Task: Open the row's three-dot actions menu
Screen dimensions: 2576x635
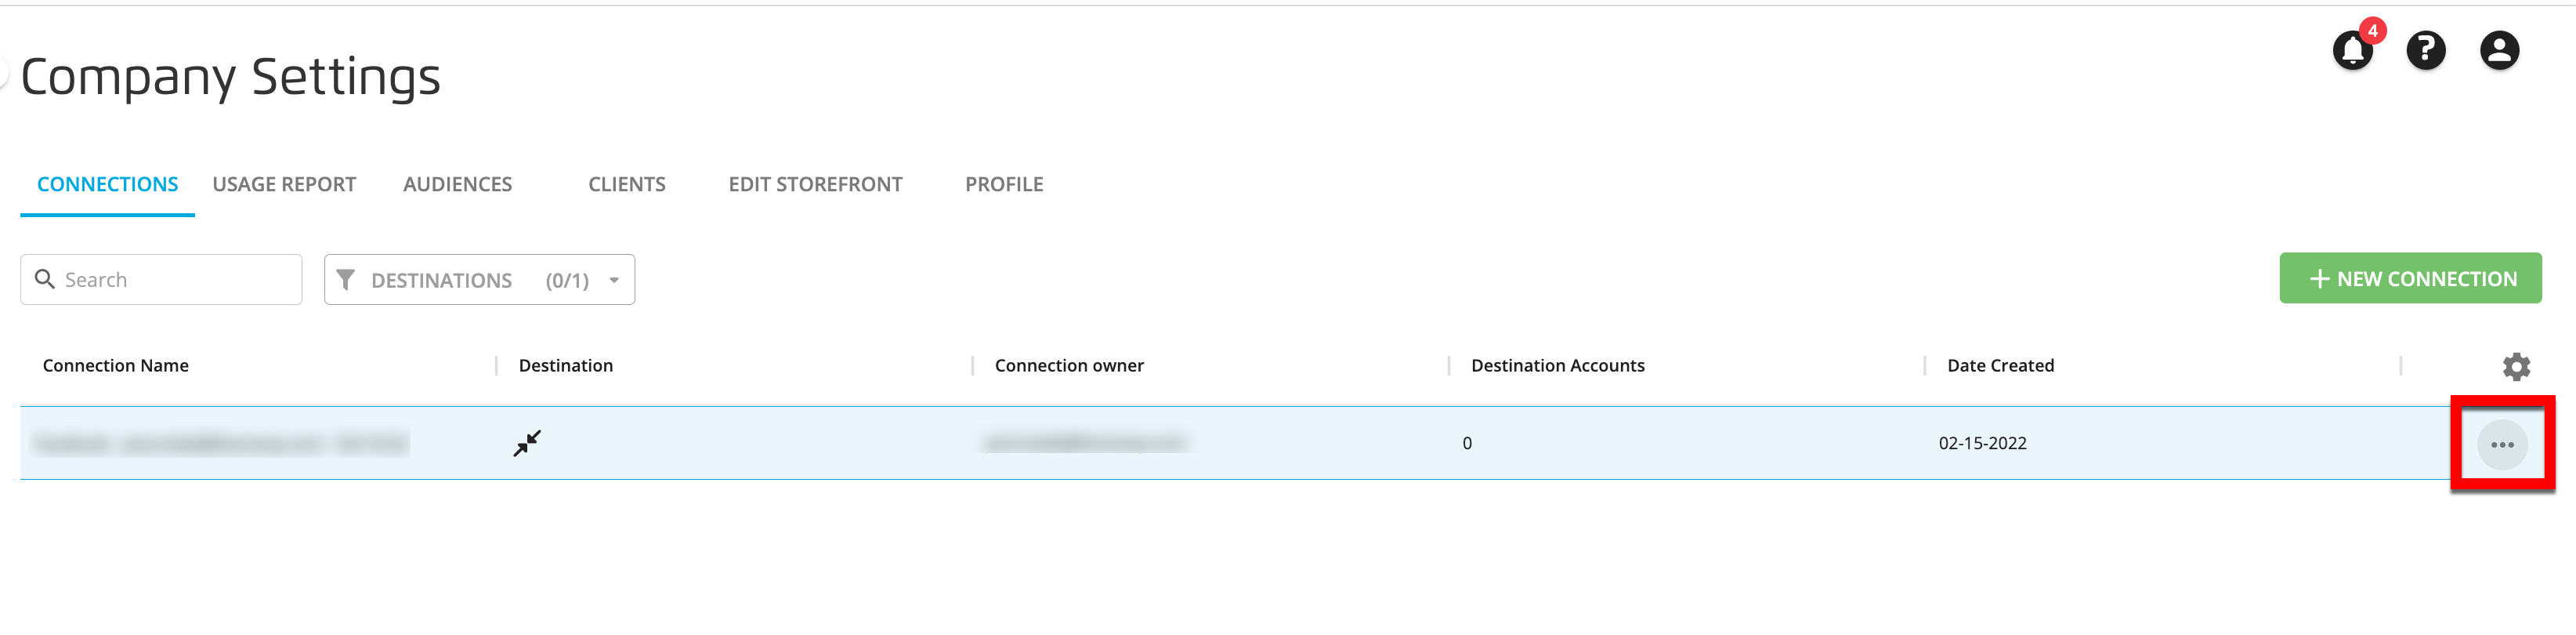Action: click(x=2502, y=444)
